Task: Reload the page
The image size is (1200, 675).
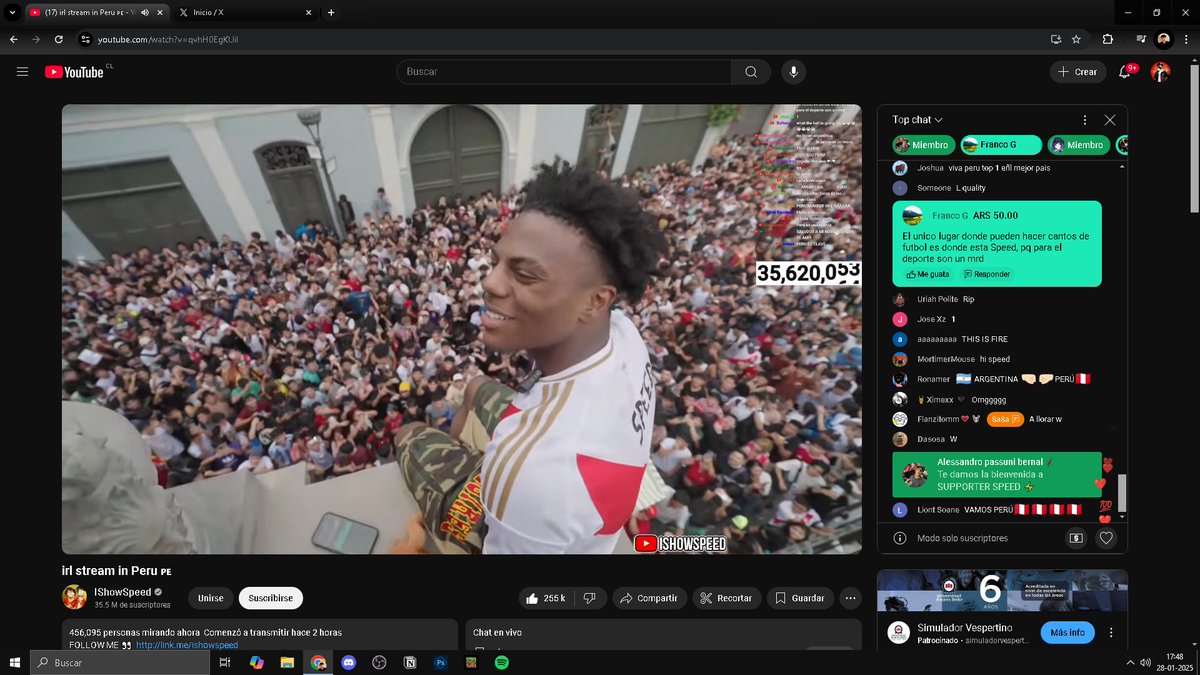Action: [59, 39]
